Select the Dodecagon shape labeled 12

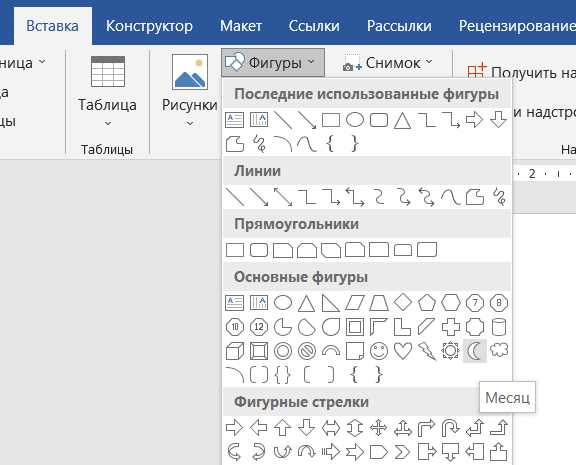pos(259,327)
